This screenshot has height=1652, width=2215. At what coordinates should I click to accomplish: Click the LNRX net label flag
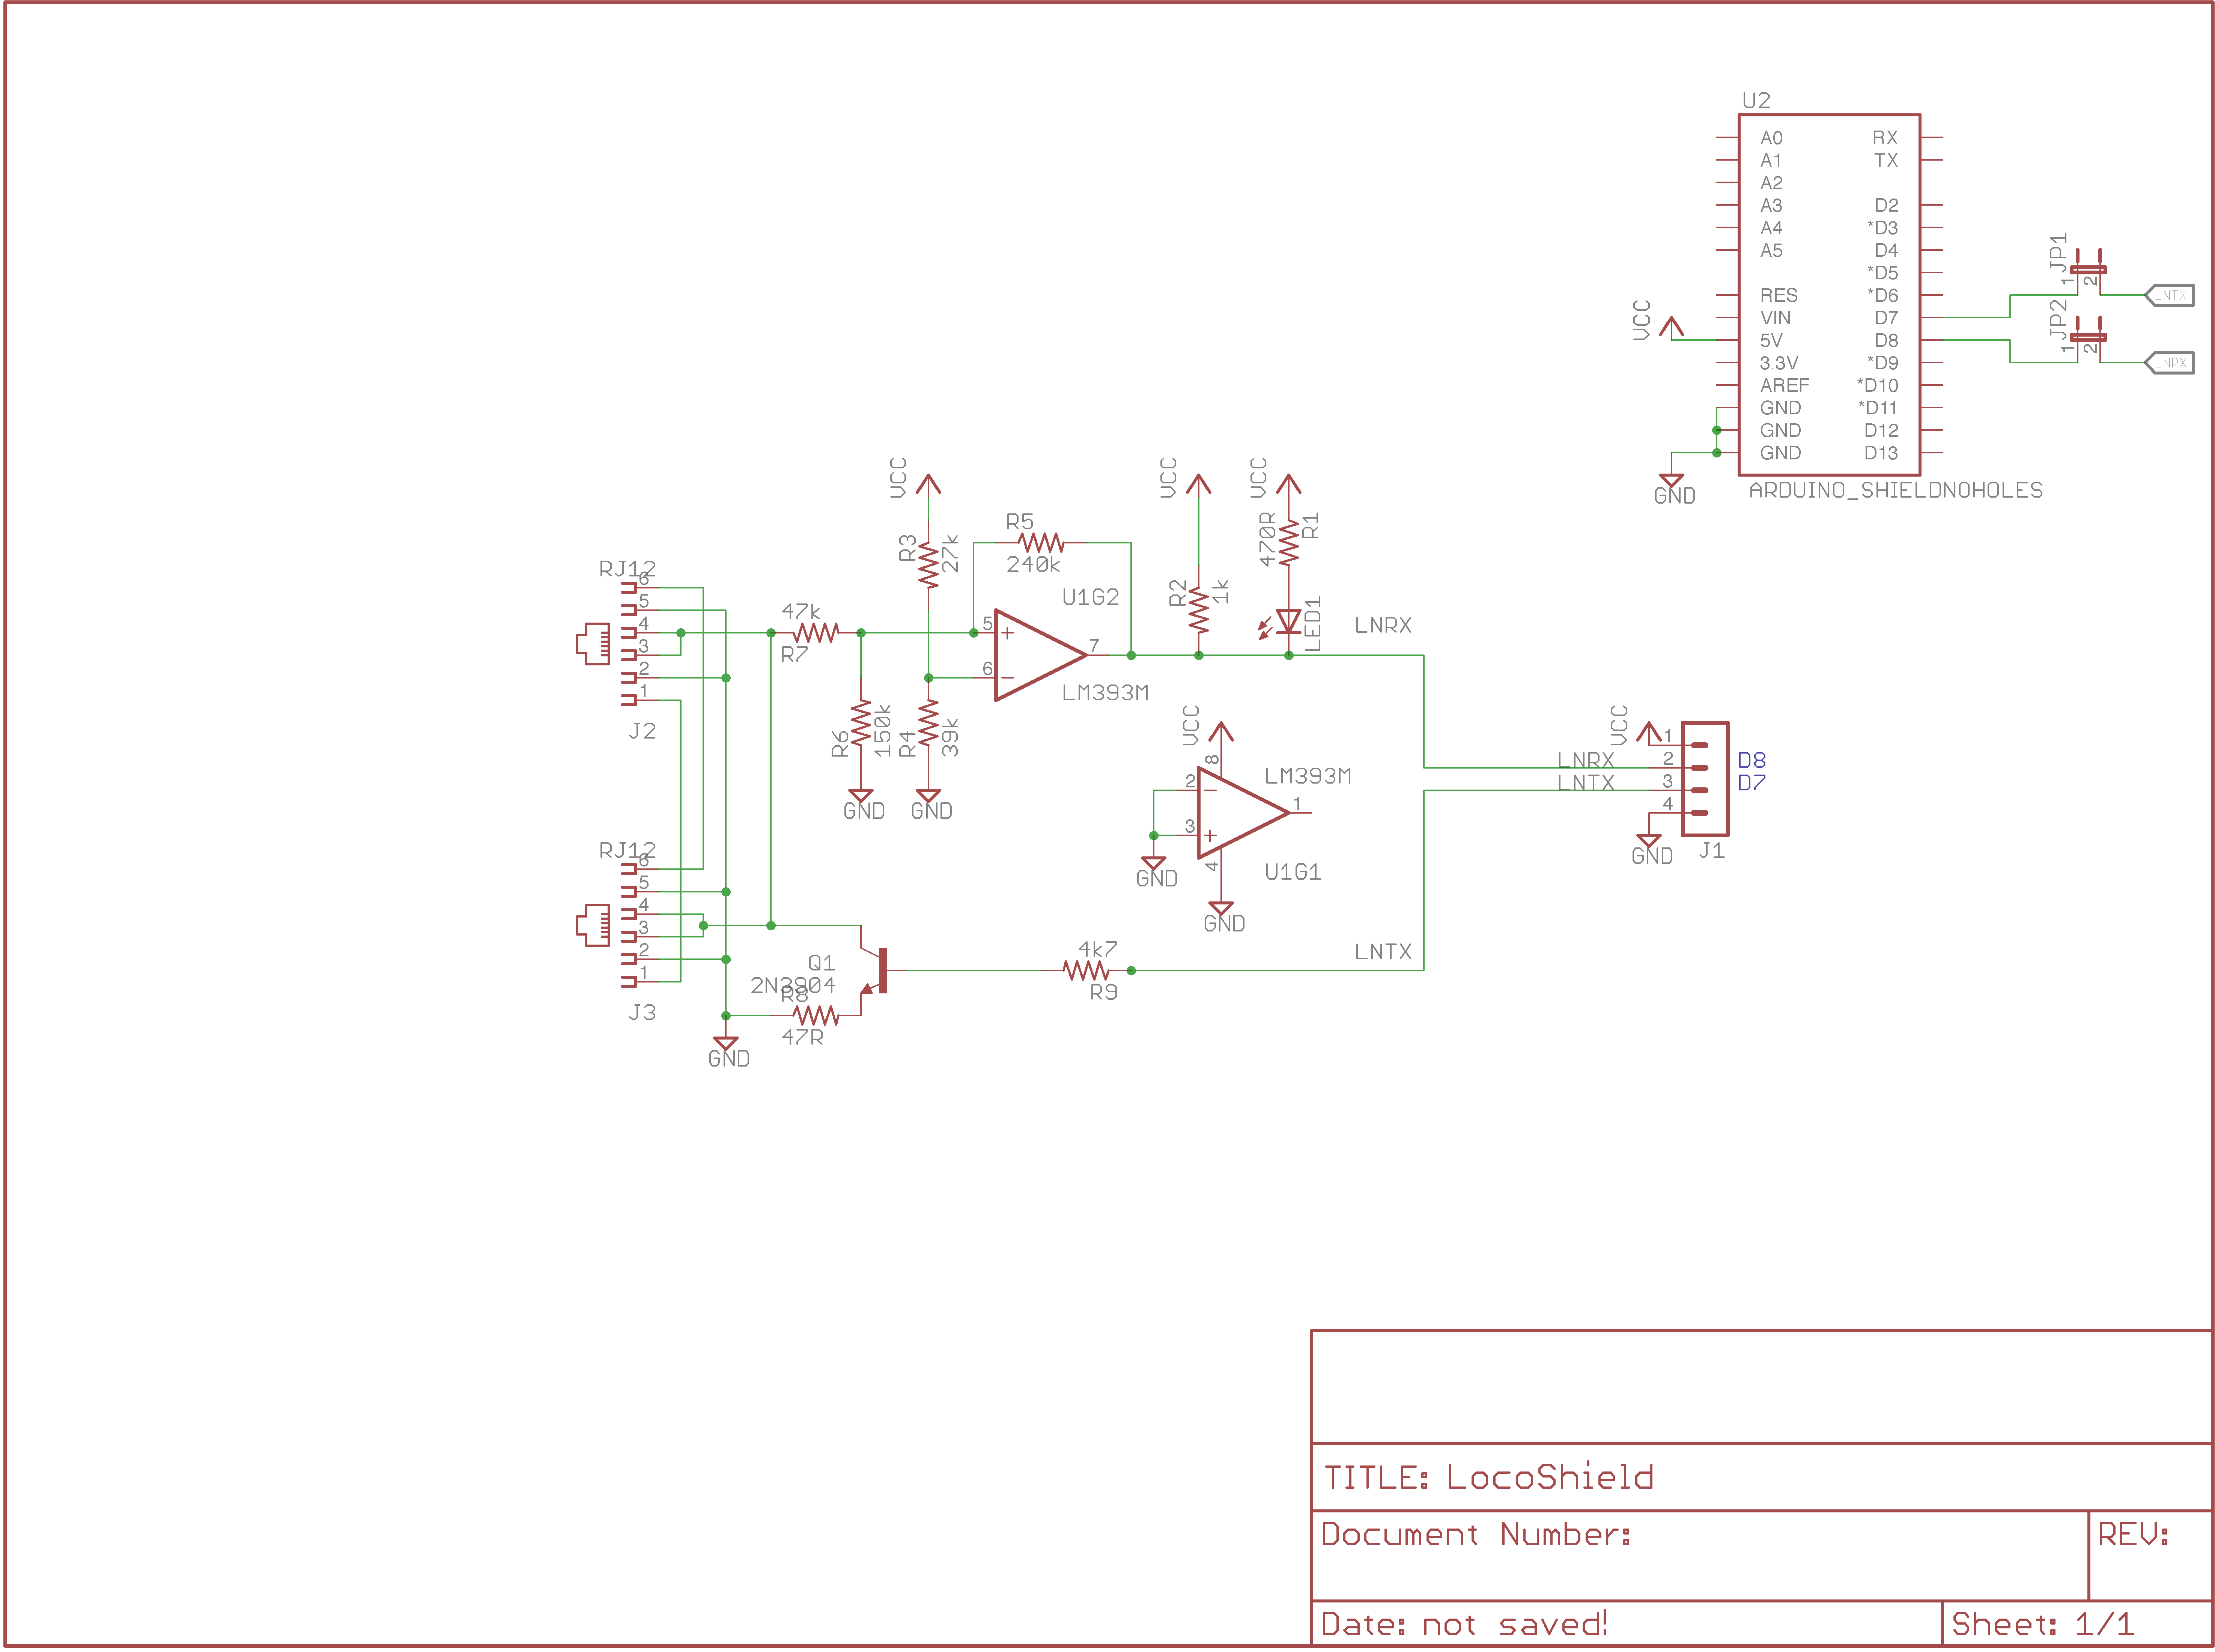click(x=2169, y=363)
